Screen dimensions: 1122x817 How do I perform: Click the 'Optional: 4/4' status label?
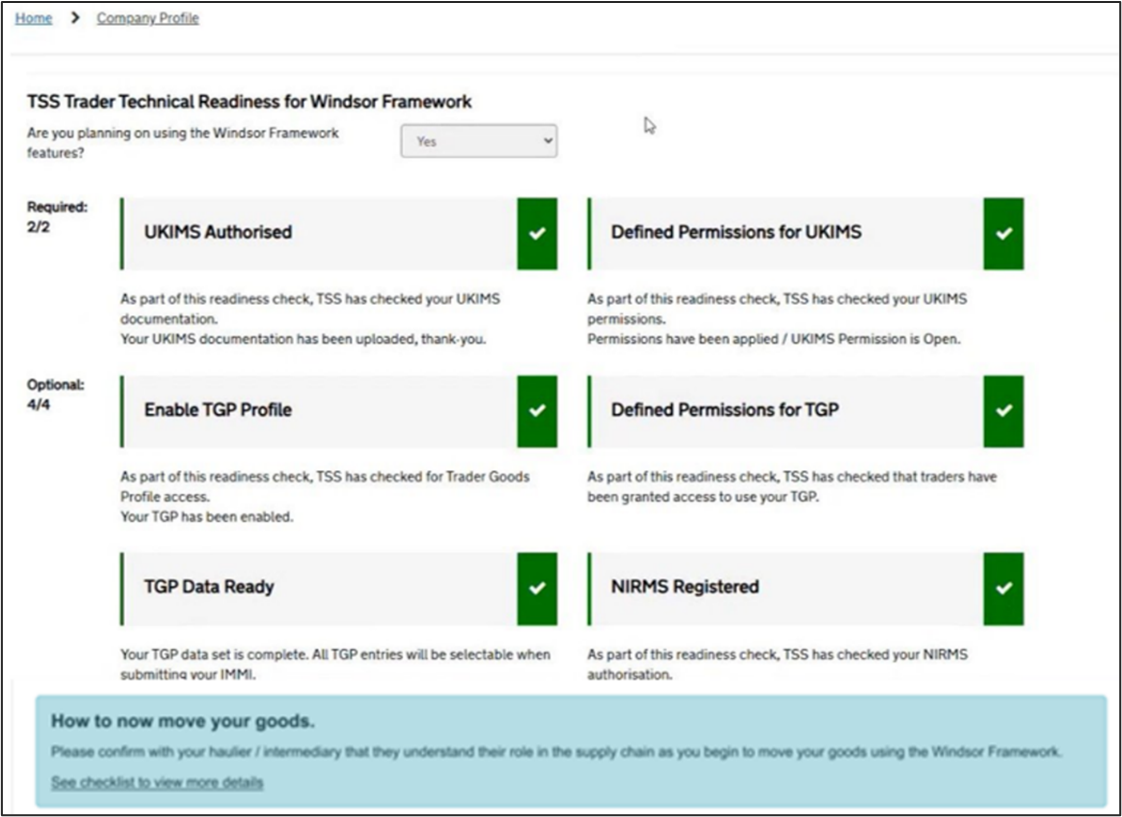(x=55, y=394)
